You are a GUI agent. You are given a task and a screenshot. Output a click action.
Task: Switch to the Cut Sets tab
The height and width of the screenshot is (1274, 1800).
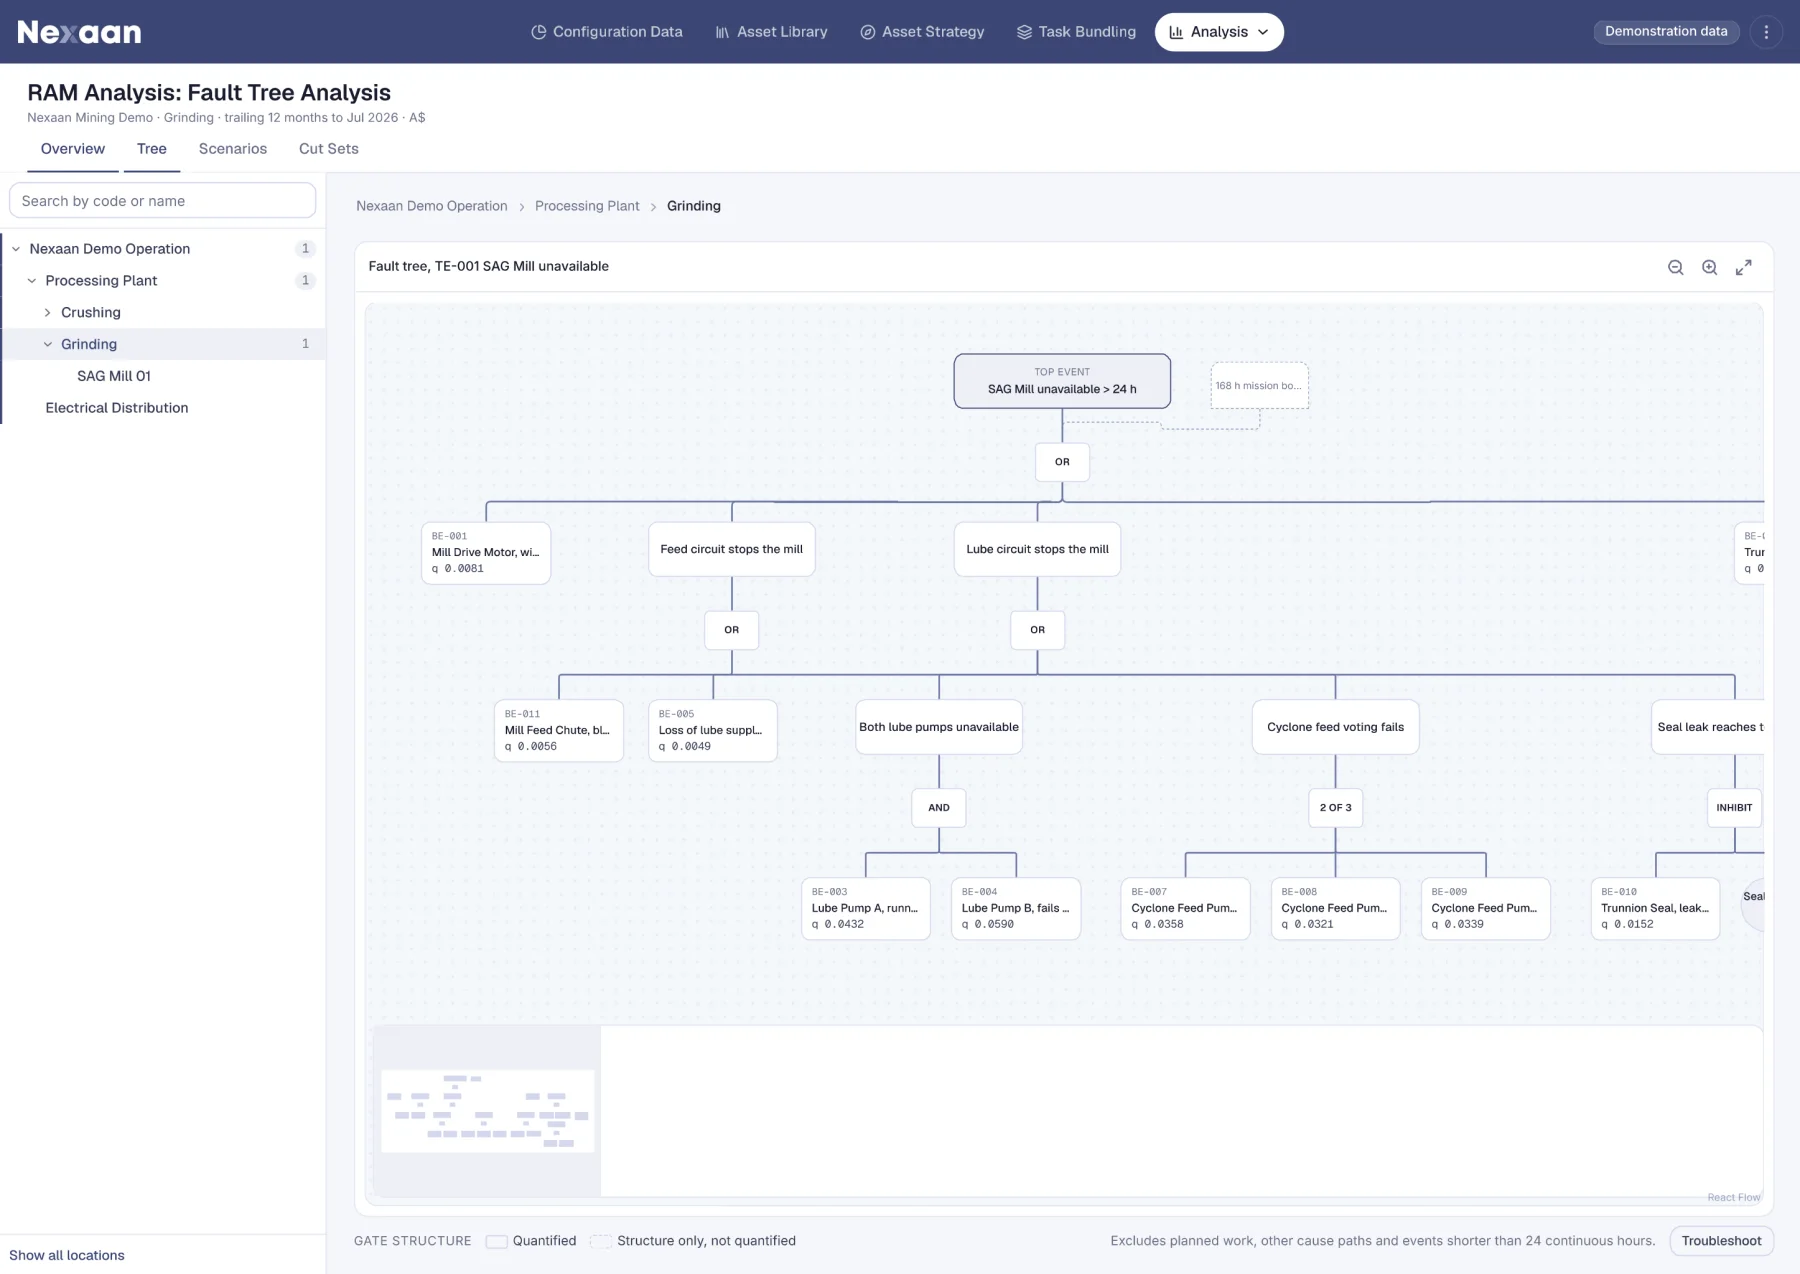[329, 149]
